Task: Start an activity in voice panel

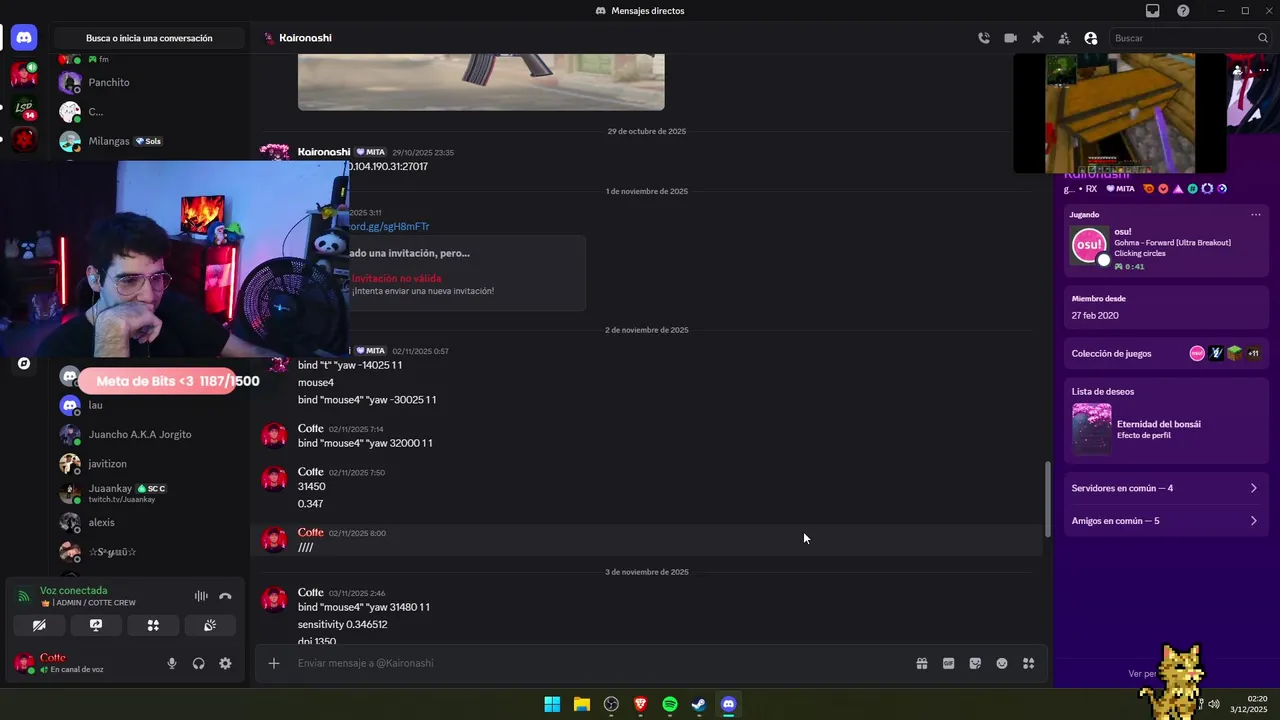Action: click(x=153, y=625)
